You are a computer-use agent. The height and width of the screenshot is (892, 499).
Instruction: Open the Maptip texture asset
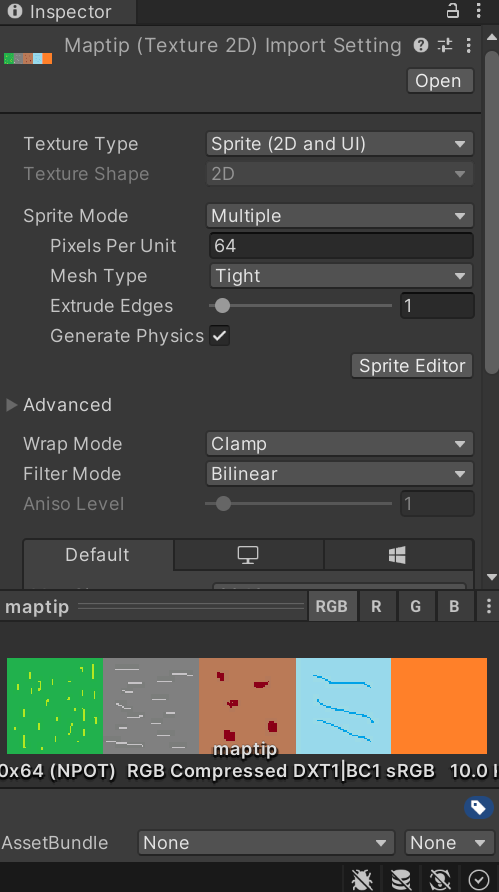click(x=440, y=81)
